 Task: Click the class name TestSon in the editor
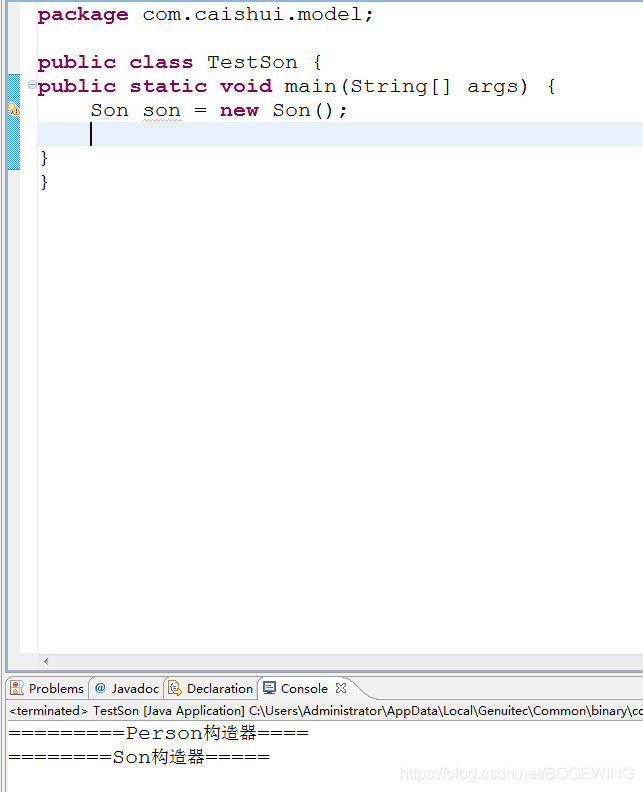[x=252, y=62]
